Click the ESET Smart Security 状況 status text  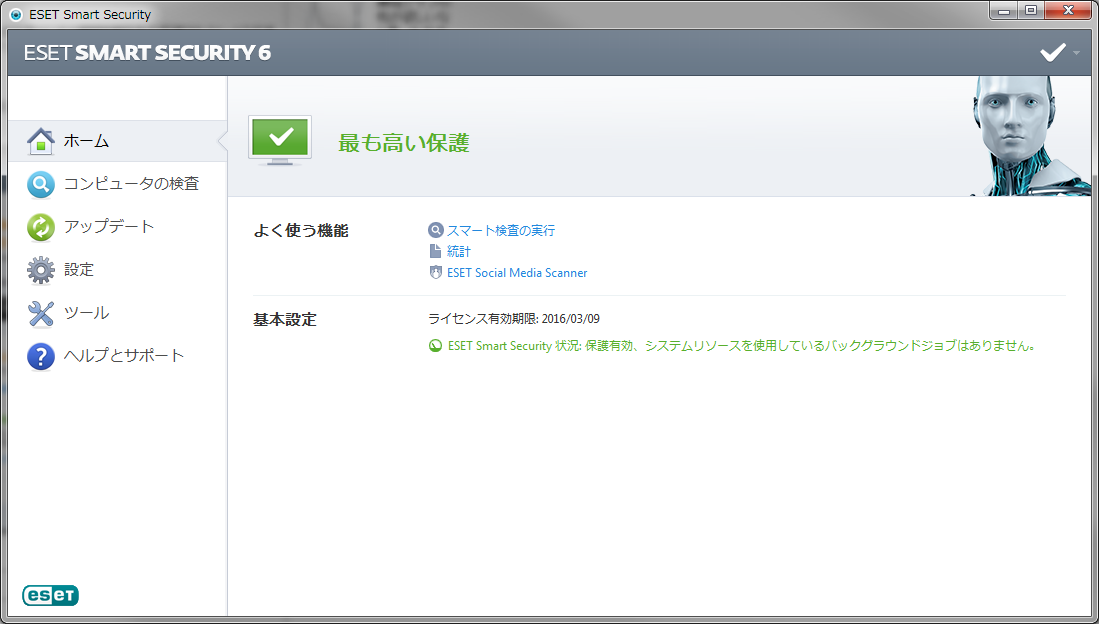point(742,346)
